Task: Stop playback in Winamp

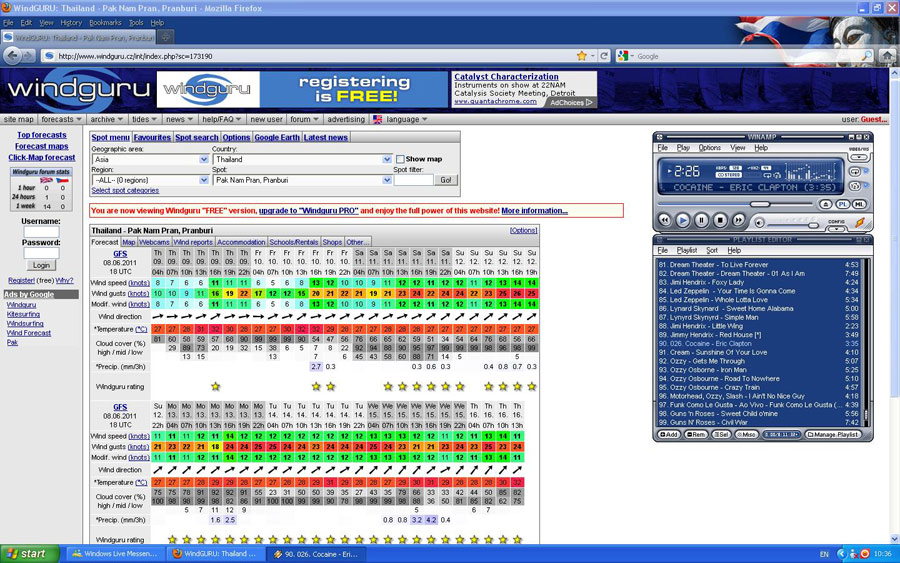Action: (720, 220)
